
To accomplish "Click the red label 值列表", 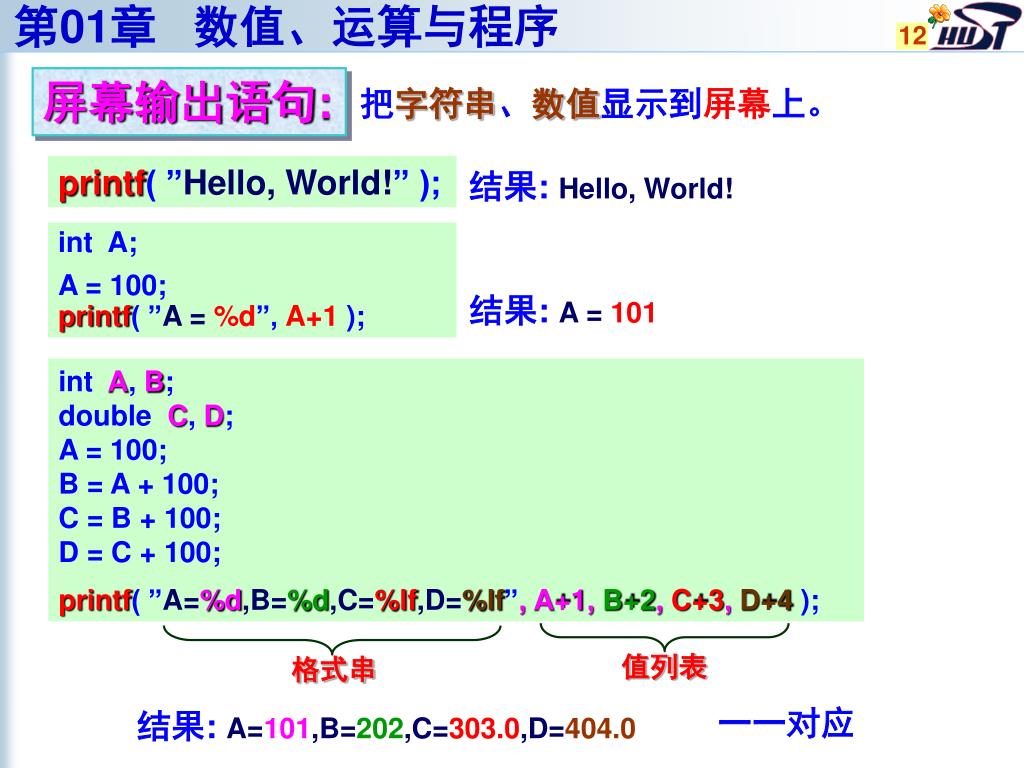I will click(664, 667).
